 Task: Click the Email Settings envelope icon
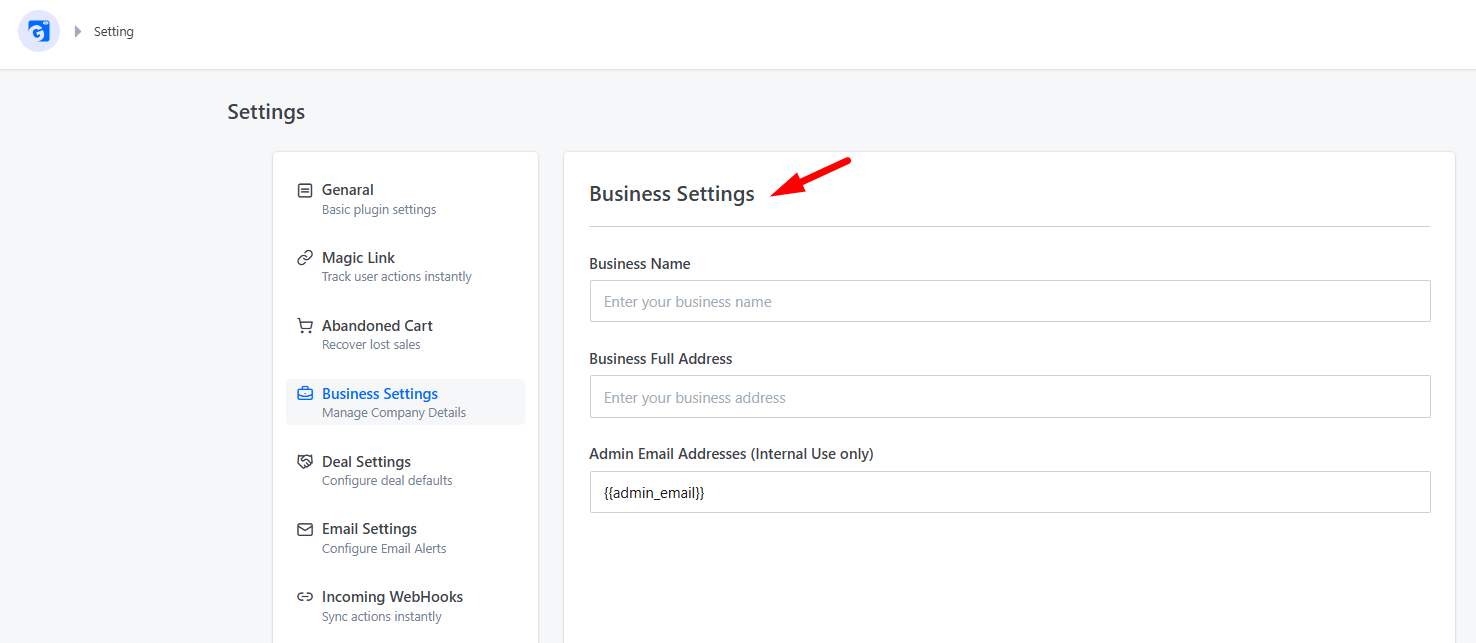[x=305, y=529]
